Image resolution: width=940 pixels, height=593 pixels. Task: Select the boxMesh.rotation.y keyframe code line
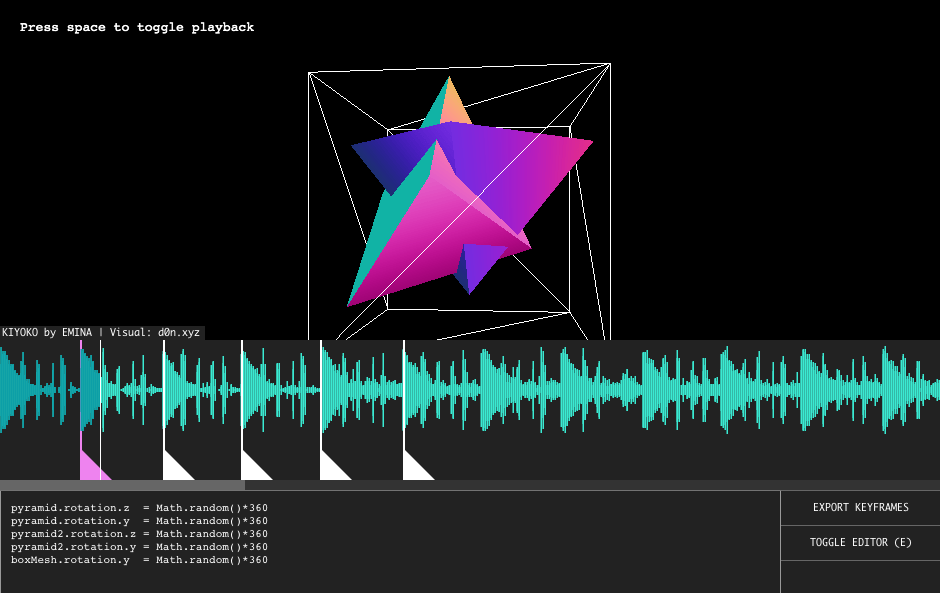140,559
